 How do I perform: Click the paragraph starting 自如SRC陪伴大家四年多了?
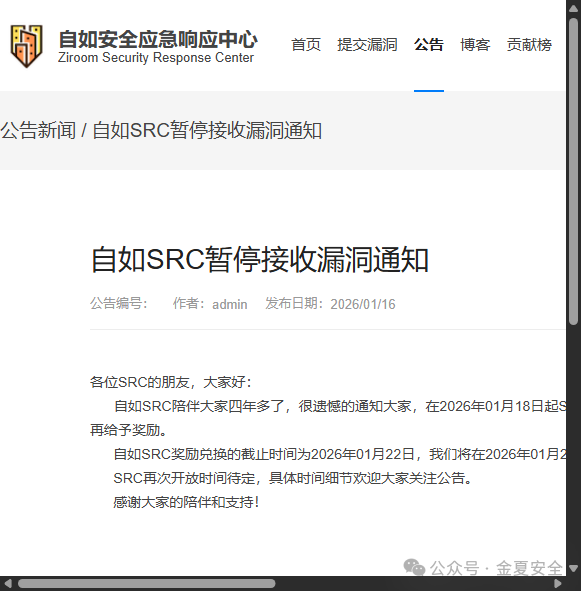(x=340, y=406)
